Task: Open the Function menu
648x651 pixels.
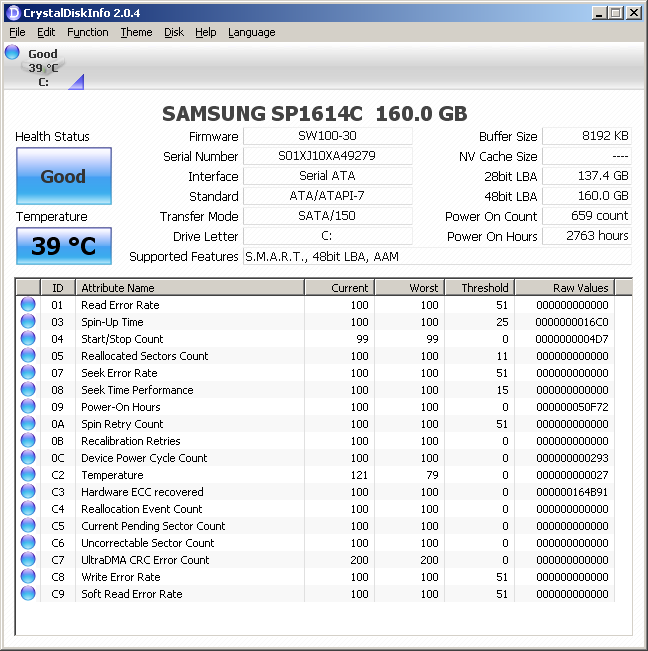Action: click(88, 32)
